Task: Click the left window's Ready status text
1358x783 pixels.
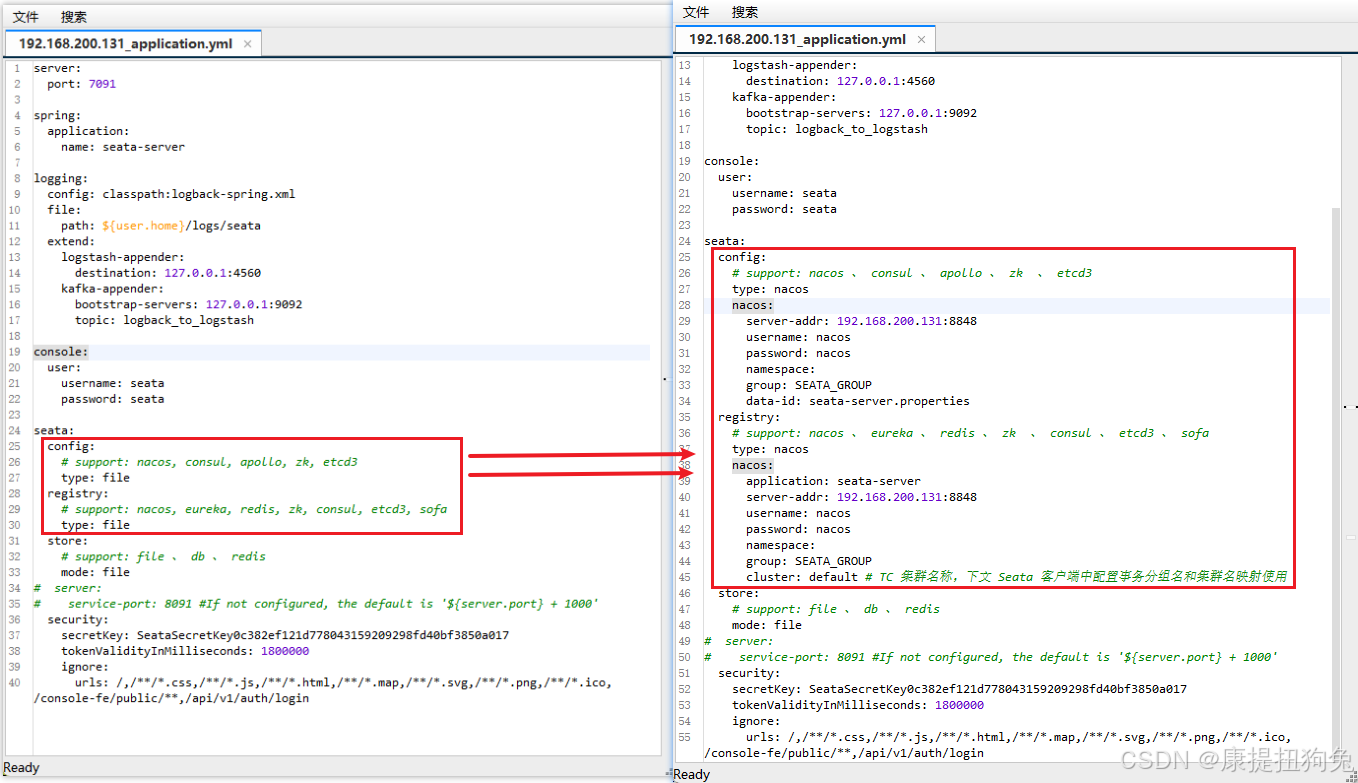Action: (22, 768)
